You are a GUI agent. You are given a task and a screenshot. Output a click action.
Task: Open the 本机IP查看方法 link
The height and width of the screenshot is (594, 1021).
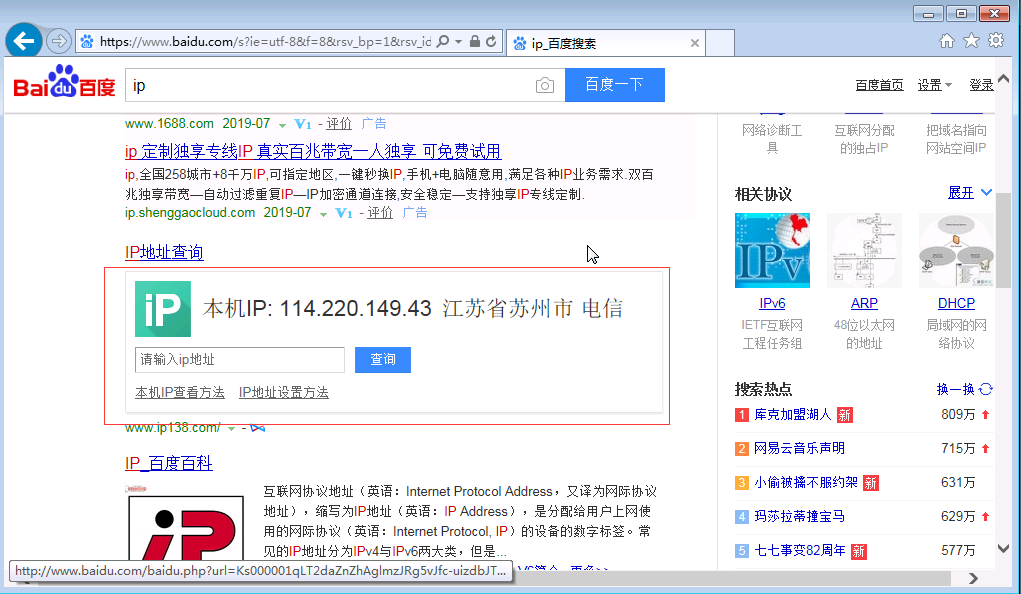tap(180, 393)
